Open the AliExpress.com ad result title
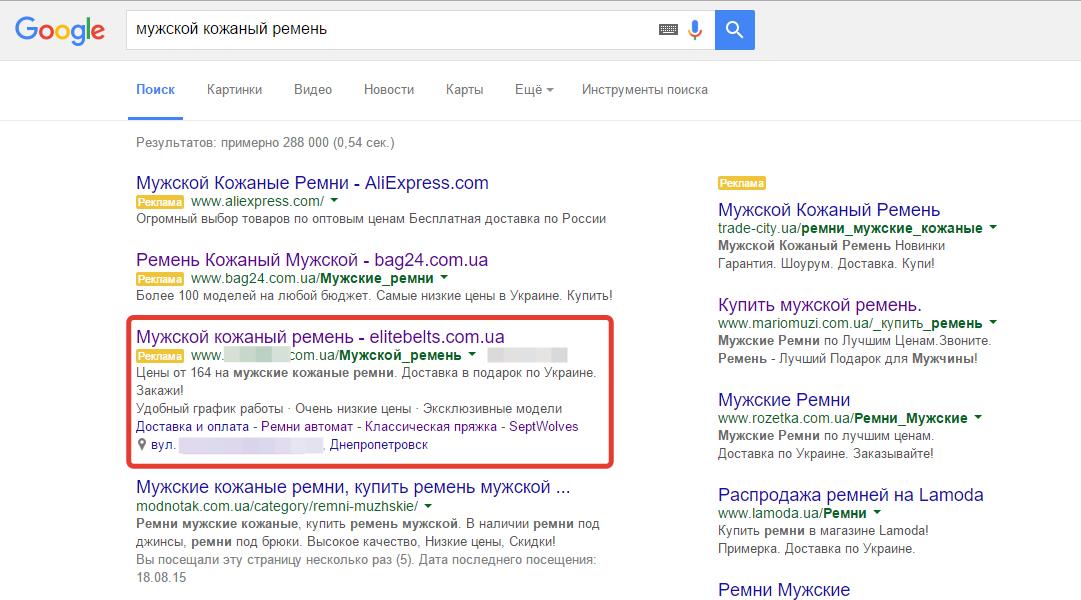 click(312, 183)
